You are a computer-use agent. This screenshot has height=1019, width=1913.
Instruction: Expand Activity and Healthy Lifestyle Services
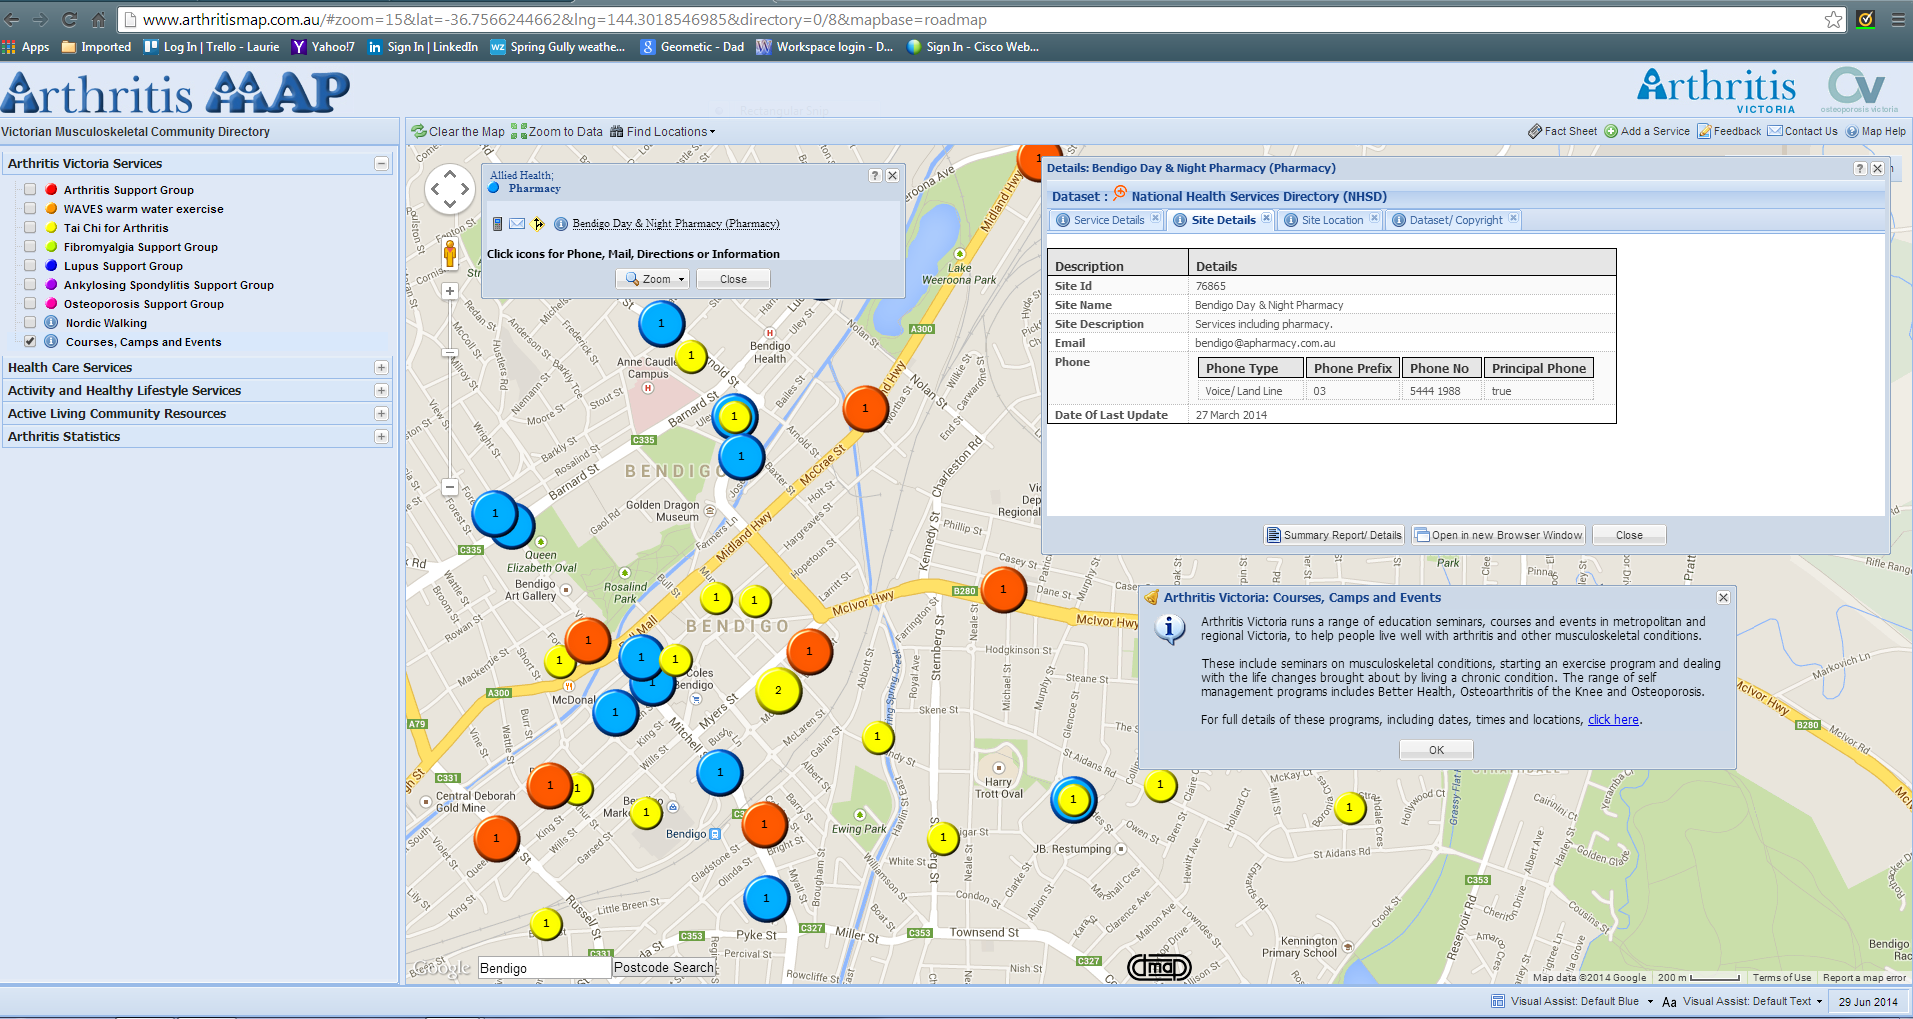click(381, 390)
